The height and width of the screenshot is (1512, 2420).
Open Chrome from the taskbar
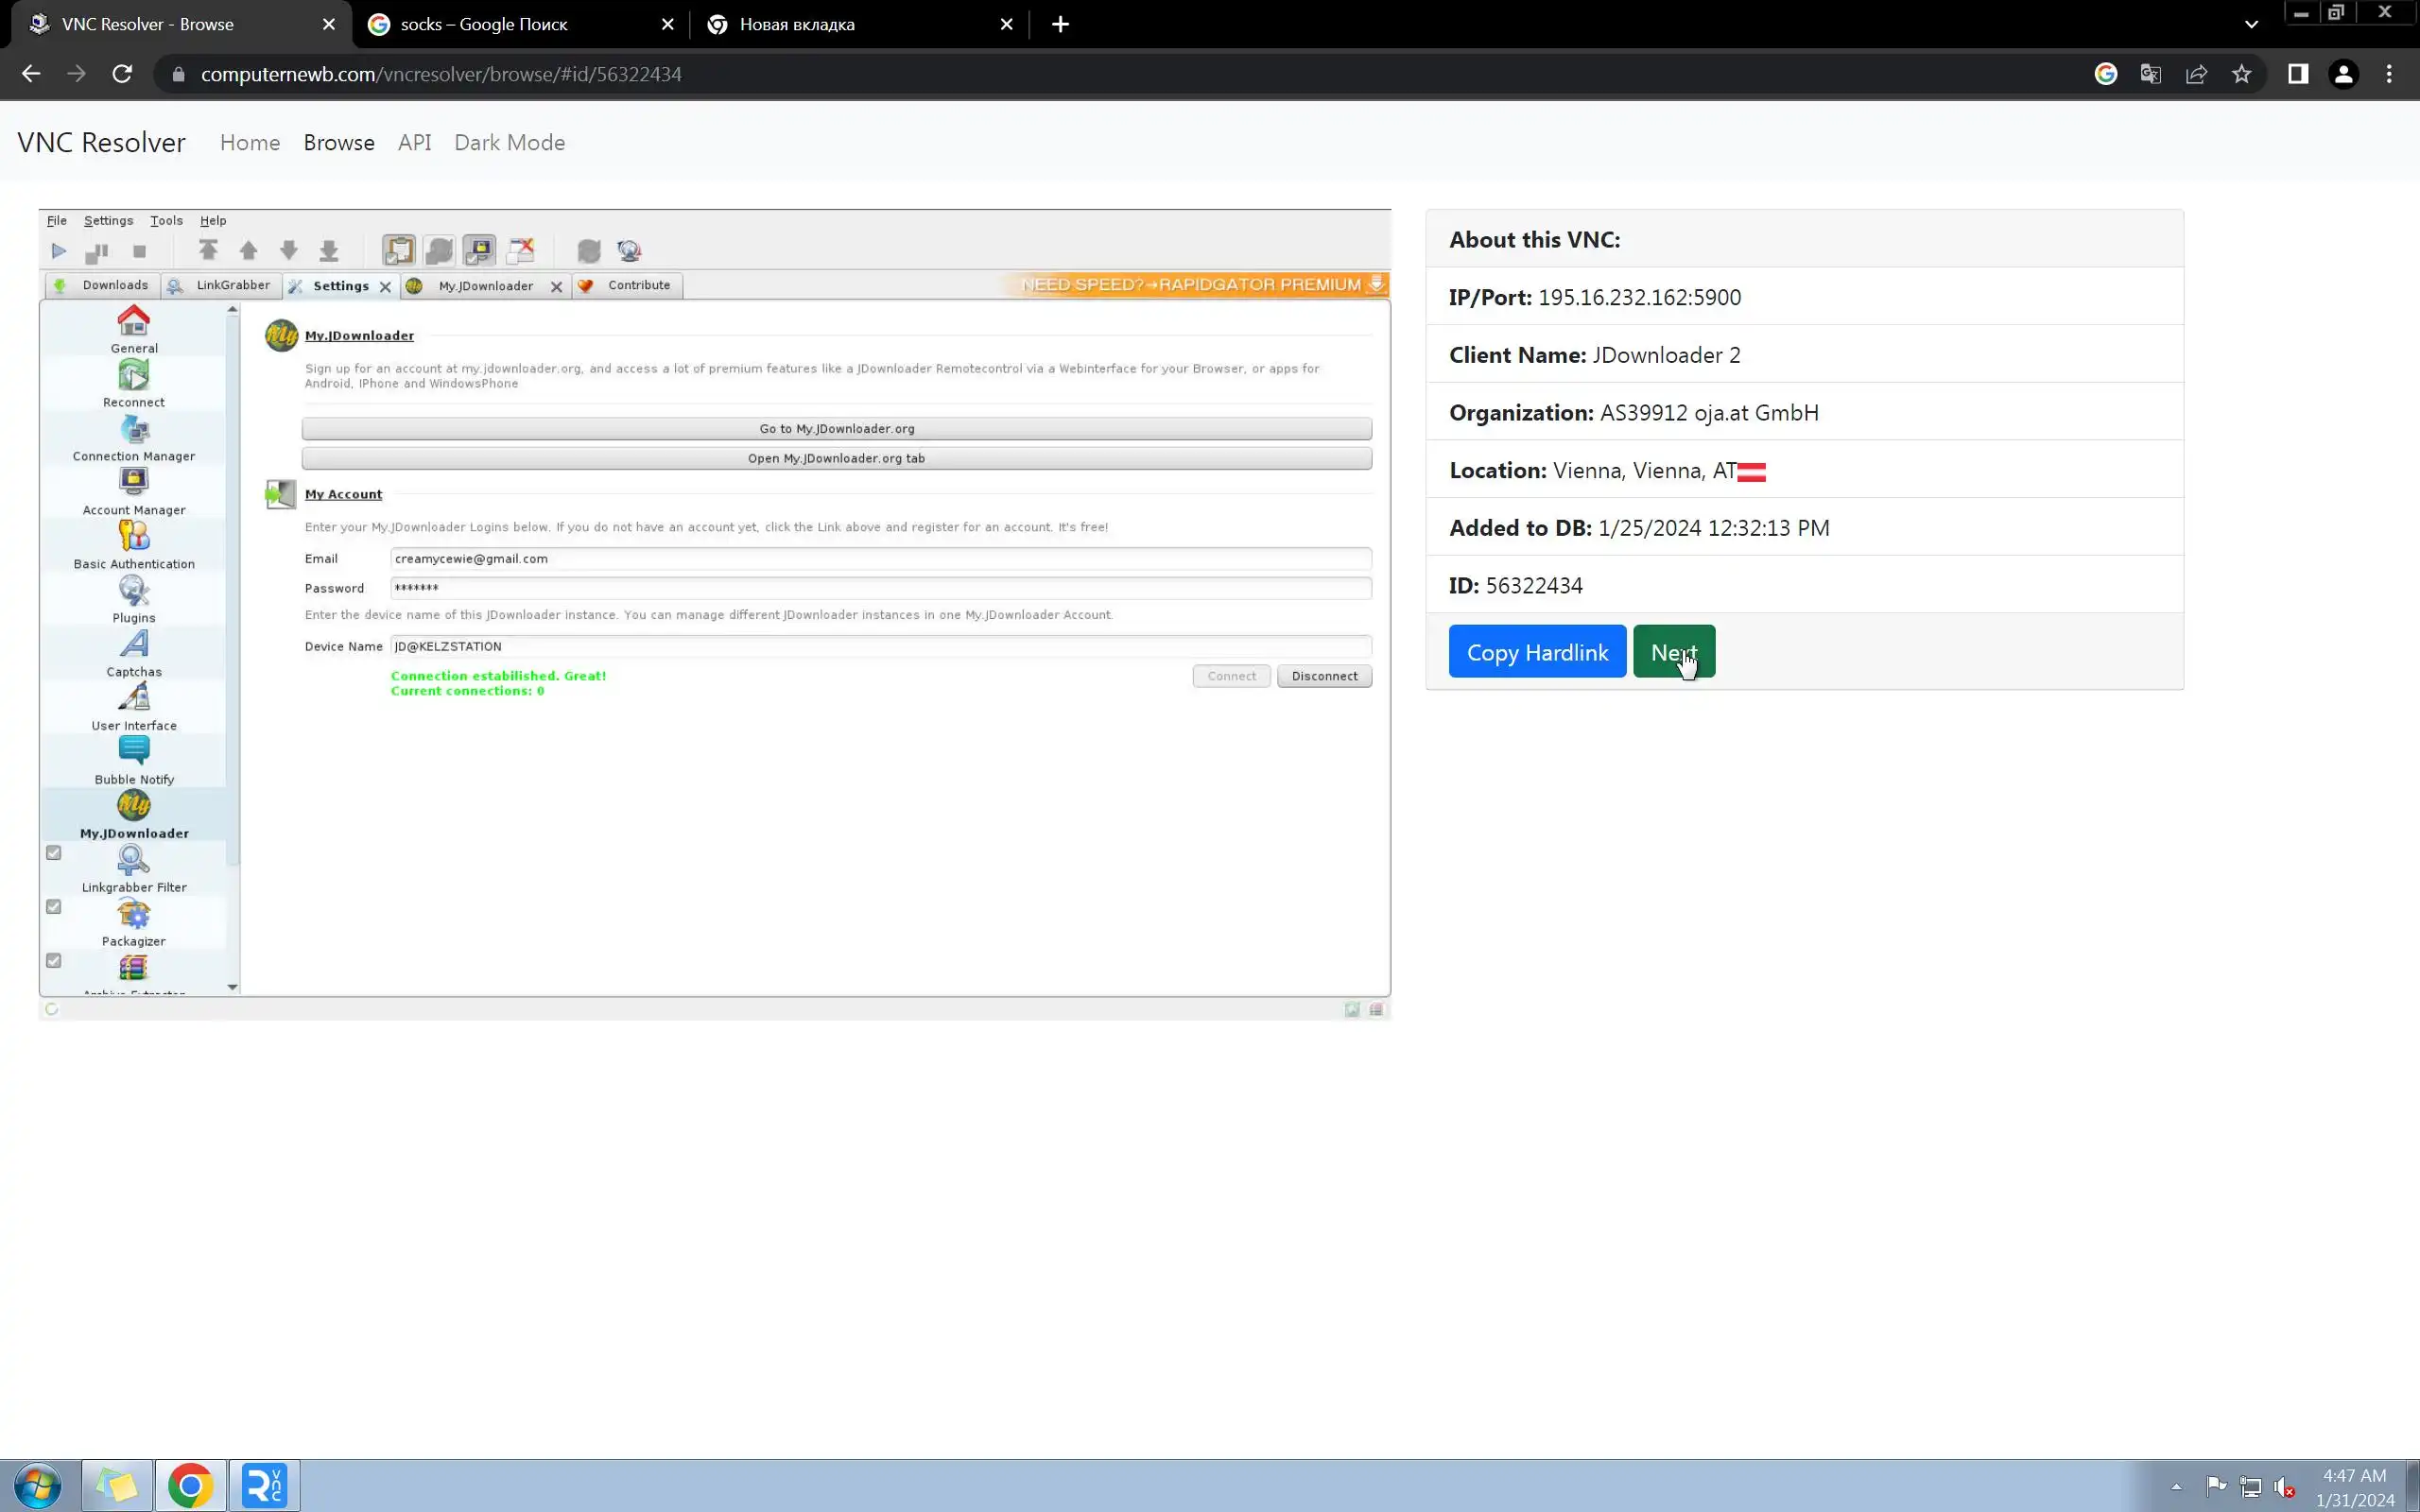coord(190,1485)
